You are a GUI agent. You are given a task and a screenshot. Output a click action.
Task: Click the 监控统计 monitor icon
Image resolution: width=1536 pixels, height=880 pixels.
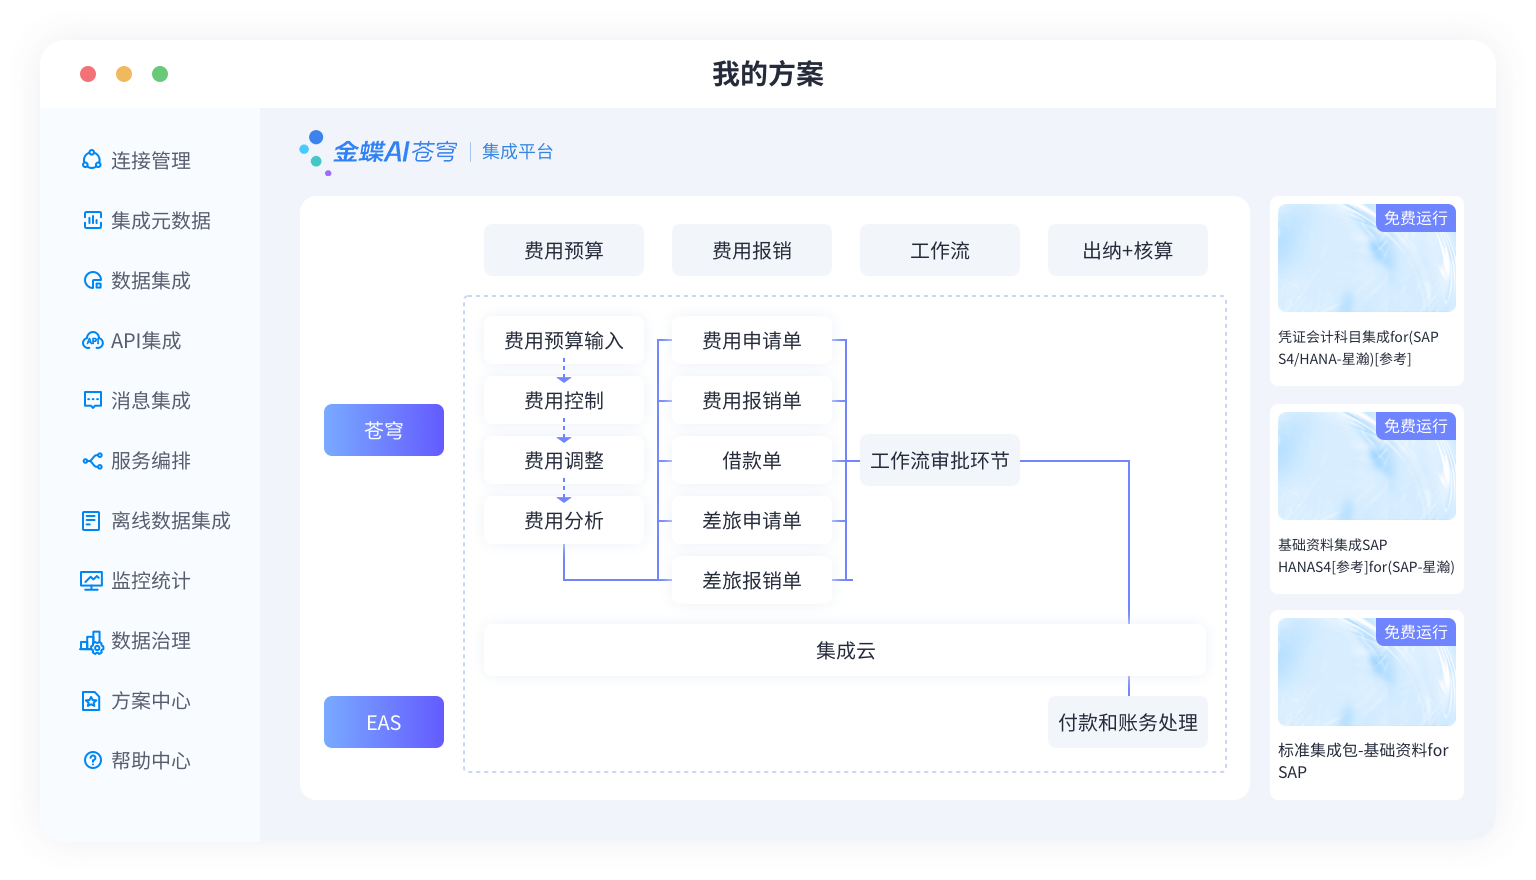coord(91,580)
